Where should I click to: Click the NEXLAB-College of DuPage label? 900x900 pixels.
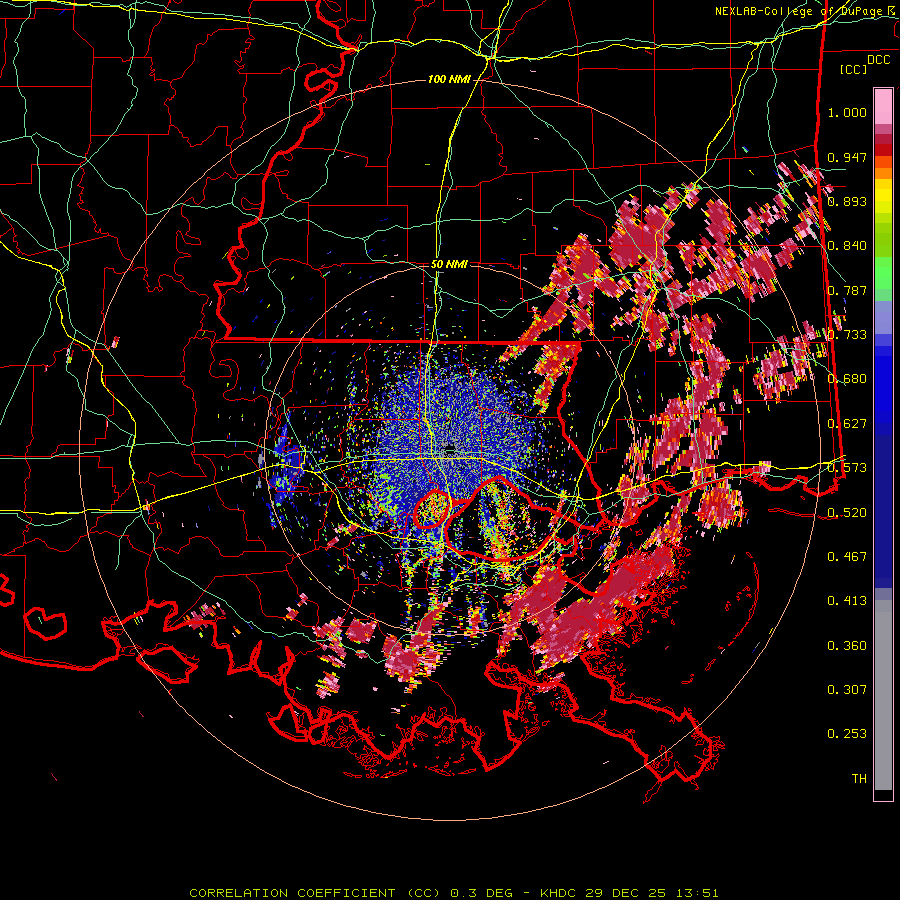pos(804,11)
